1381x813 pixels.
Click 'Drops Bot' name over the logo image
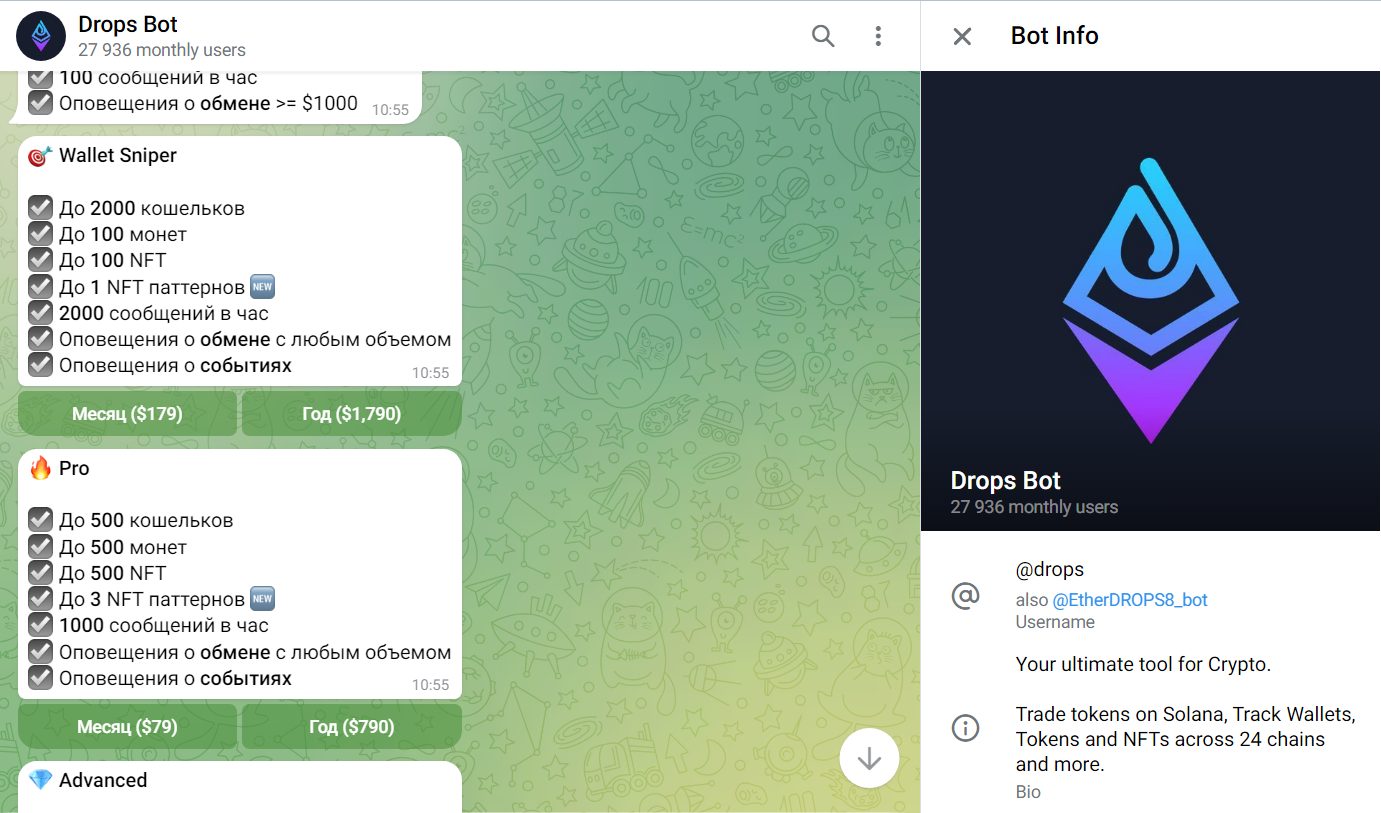[1006, 480]
